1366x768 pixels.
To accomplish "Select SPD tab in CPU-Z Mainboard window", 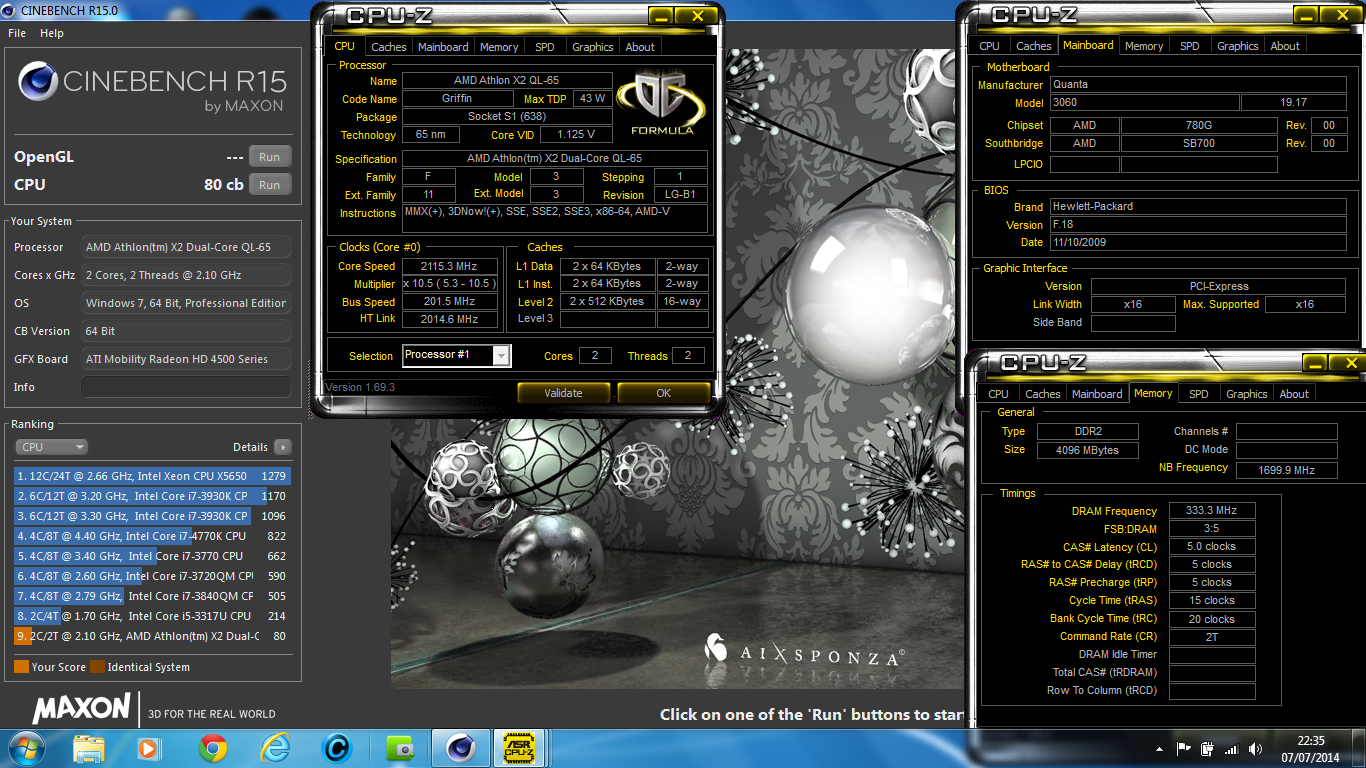I will point(1190,46).
